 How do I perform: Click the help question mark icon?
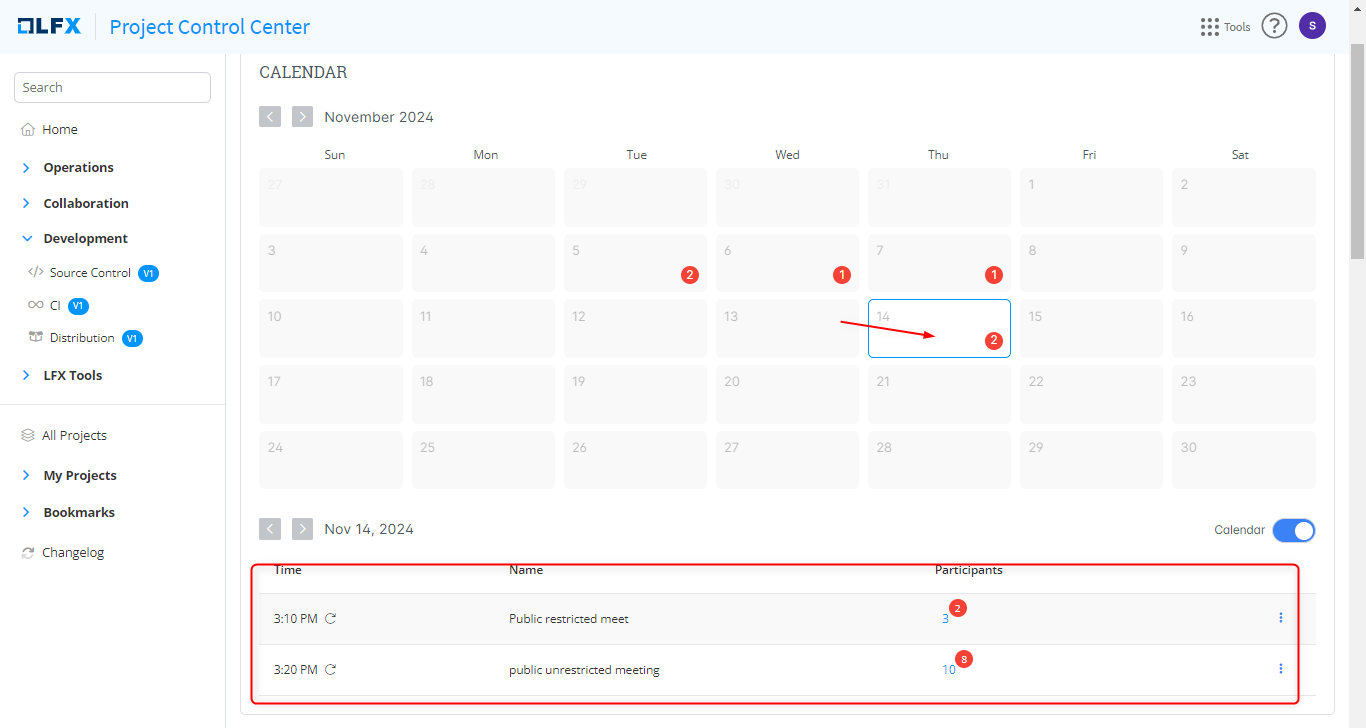pos(1273,26)
